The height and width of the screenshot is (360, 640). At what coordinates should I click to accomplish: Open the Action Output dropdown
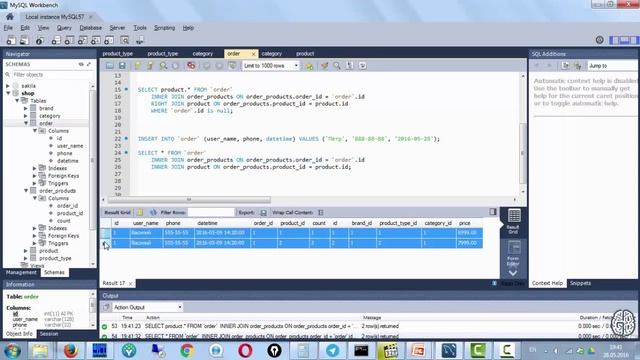[147, 307]
